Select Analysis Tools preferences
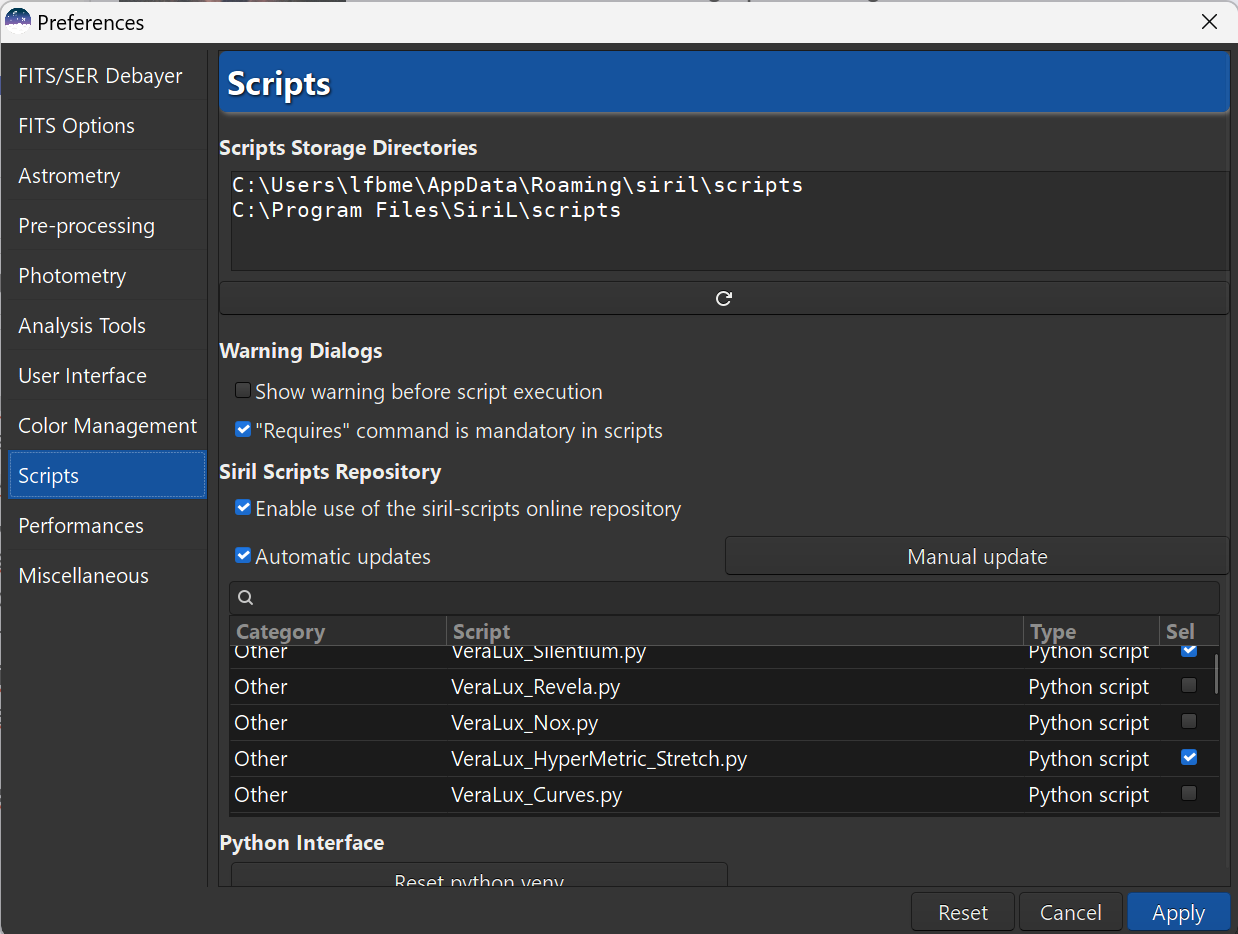1238x934 pixels. (106, 326)
